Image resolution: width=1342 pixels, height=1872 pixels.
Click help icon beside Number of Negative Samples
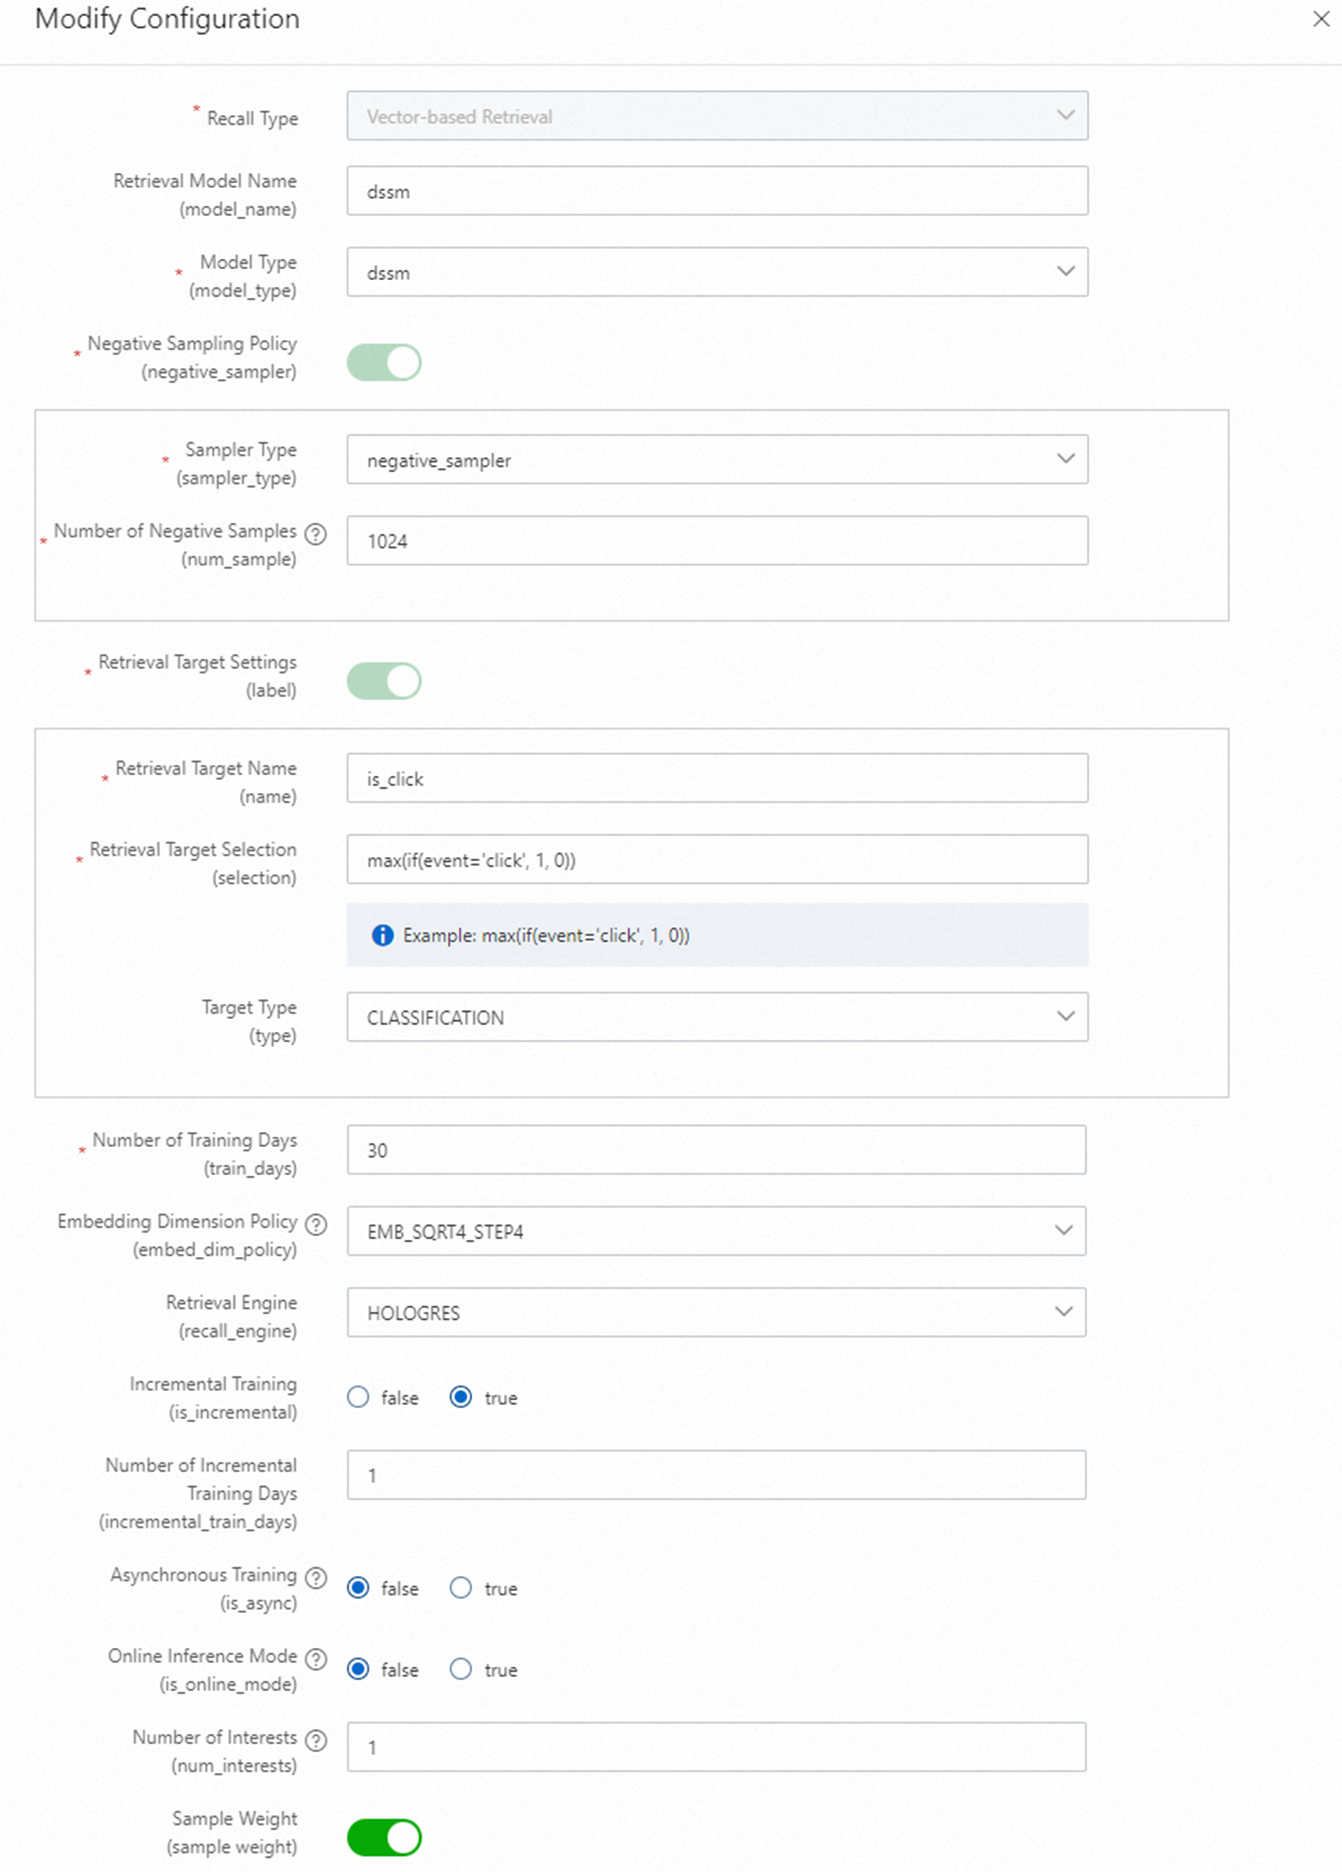point(316,534)
